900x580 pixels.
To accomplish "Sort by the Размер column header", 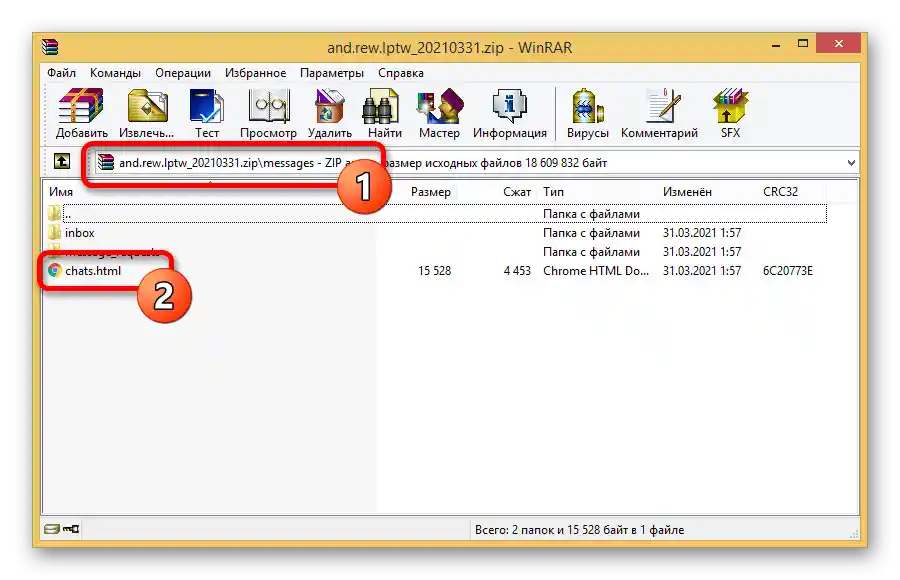I will (x=430, y=192).
